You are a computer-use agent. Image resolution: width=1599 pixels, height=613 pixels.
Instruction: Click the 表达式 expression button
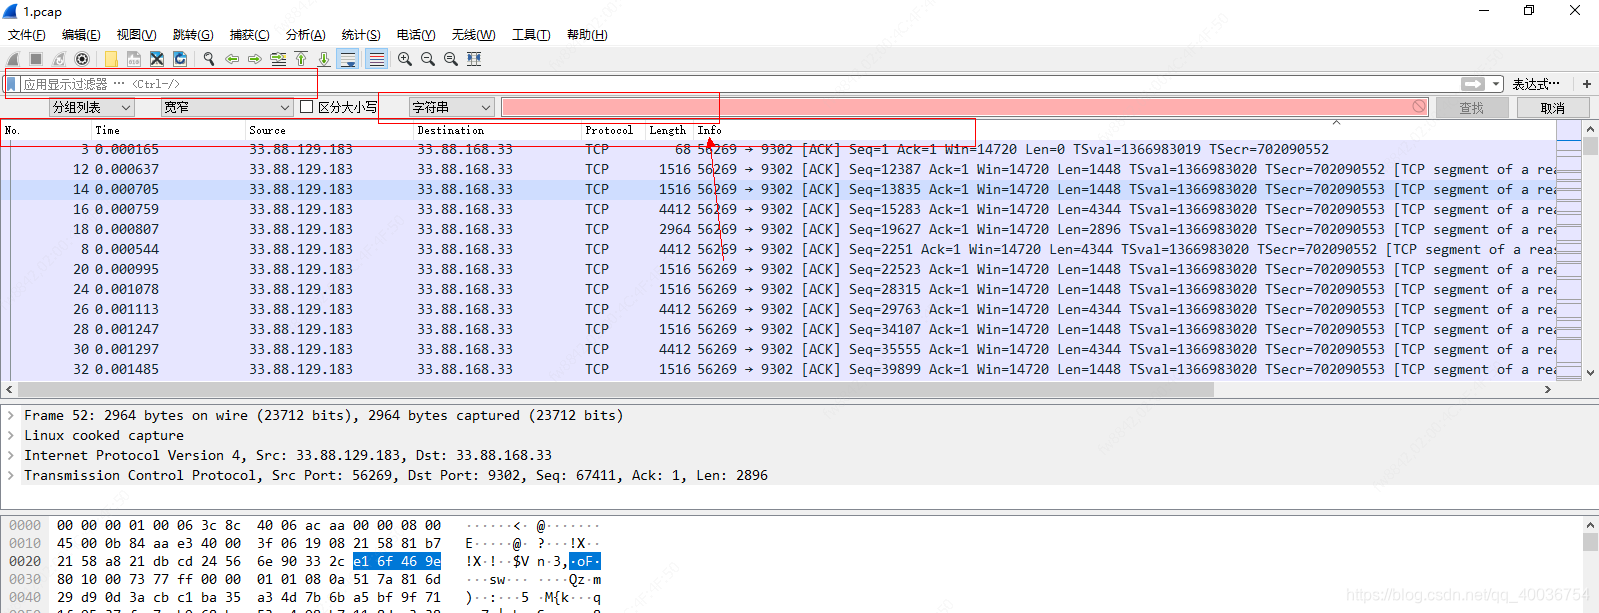pos(1535,84)
